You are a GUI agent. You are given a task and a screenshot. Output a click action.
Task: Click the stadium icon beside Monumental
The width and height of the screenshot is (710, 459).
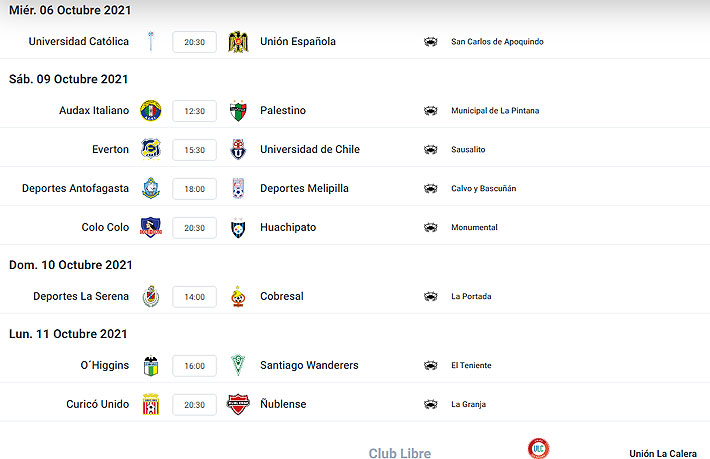(431, 228)
